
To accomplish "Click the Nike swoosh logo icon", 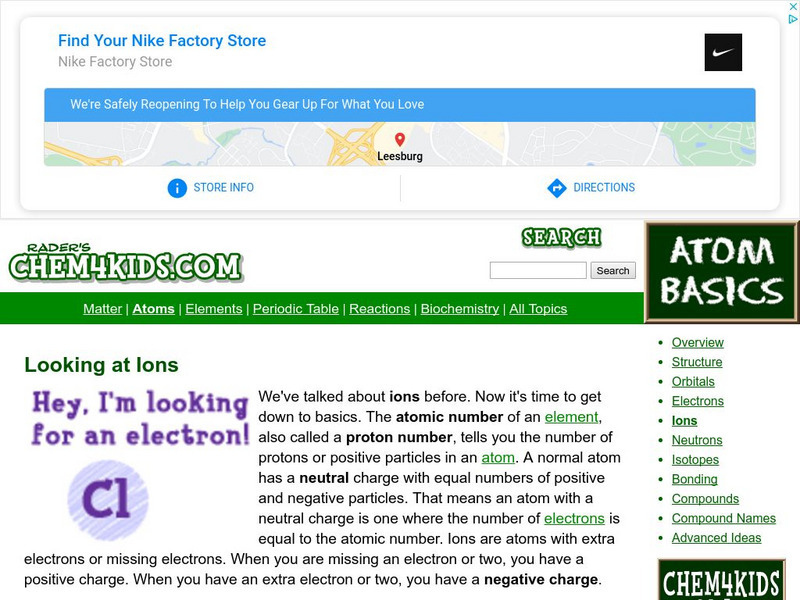I will pyautogui.click(x=723, y=53).
